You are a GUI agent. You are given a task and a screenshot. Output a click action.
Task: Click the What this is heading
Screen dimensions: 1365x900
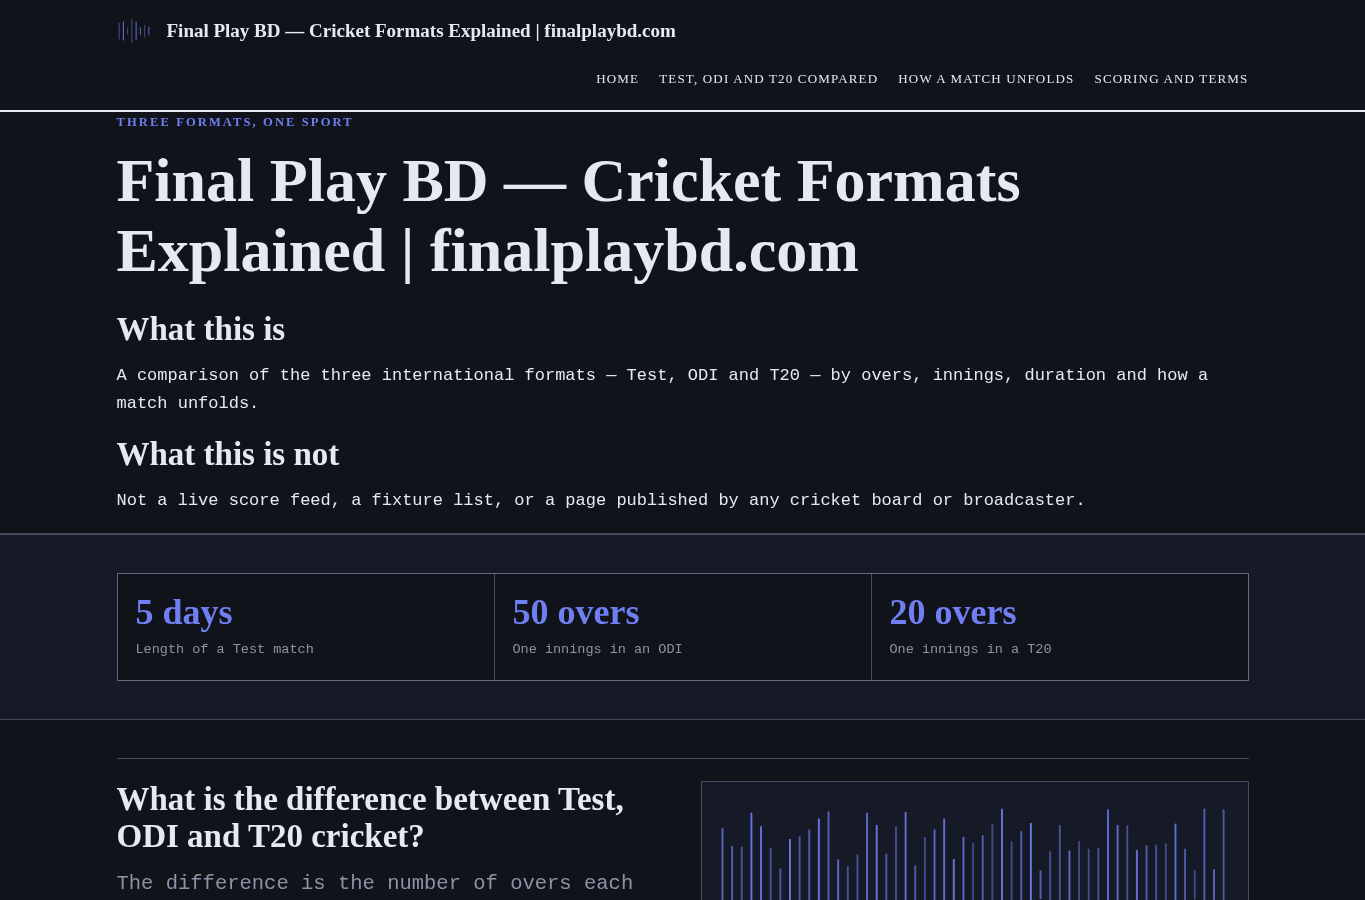201,329
